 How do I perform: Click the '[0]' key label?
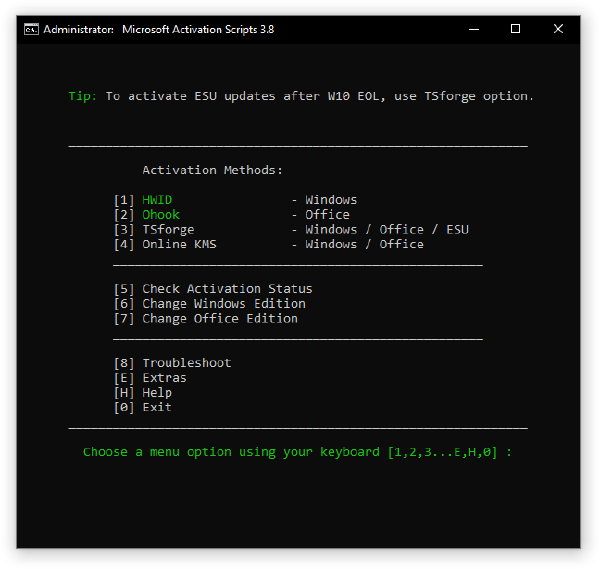[124, 408]
